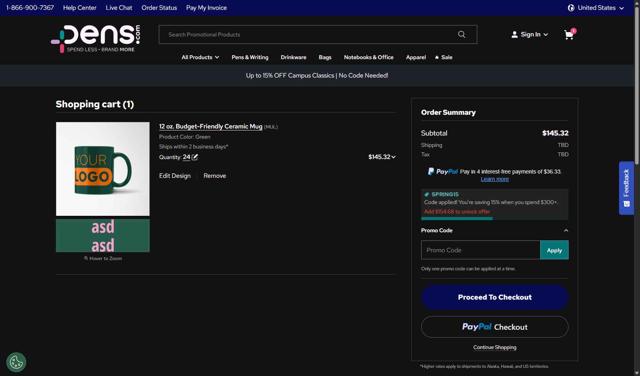Click the Help Center link
Image resolution: width=640 pixels, height=376 pixels.
(80, 8)
